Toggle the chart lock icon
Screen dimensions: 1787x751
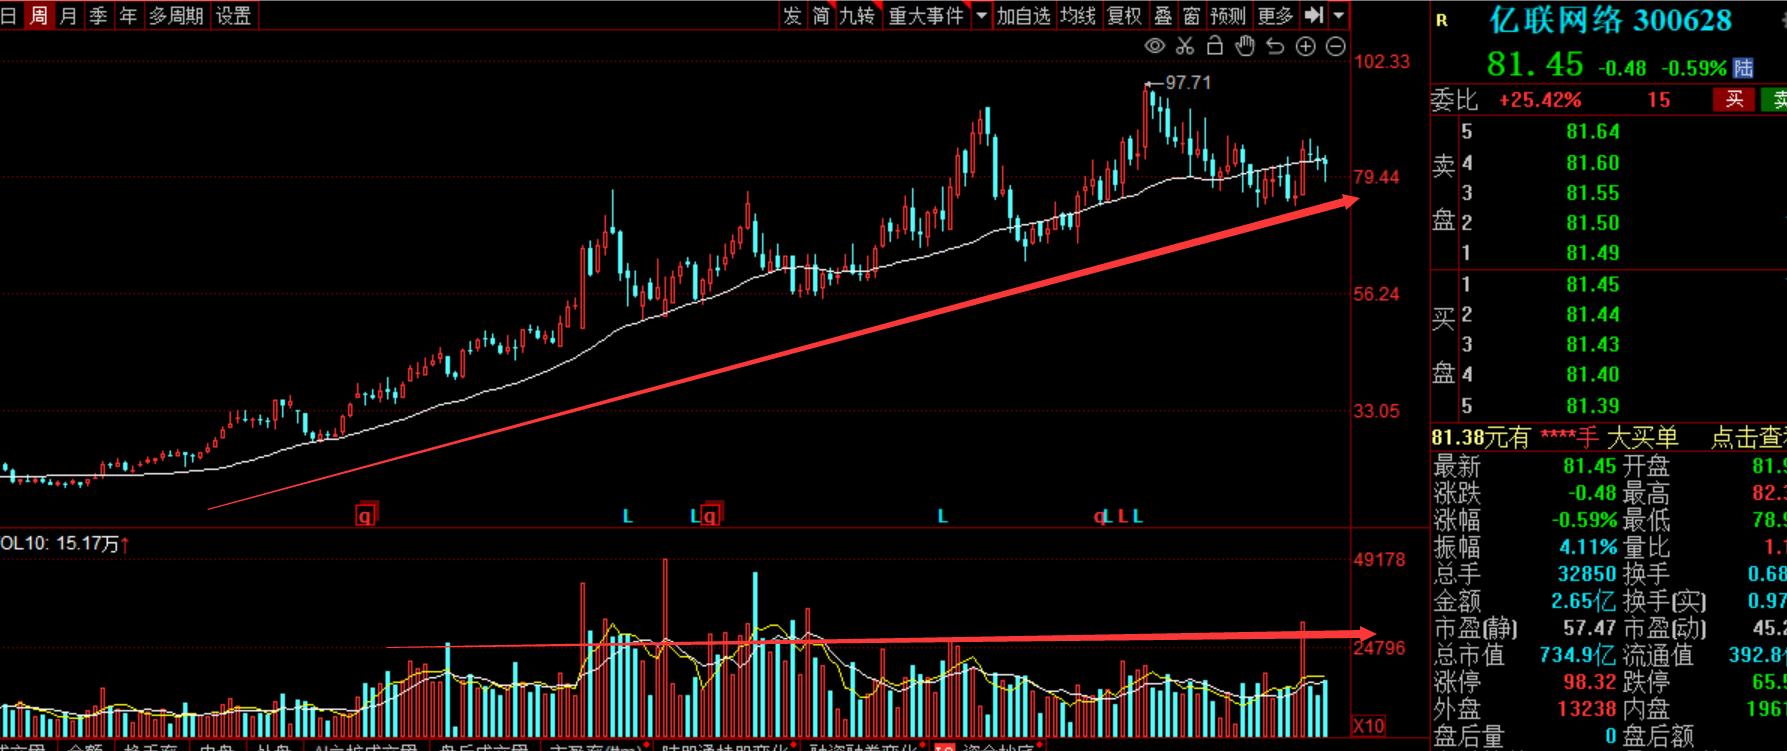point(1215,46)
